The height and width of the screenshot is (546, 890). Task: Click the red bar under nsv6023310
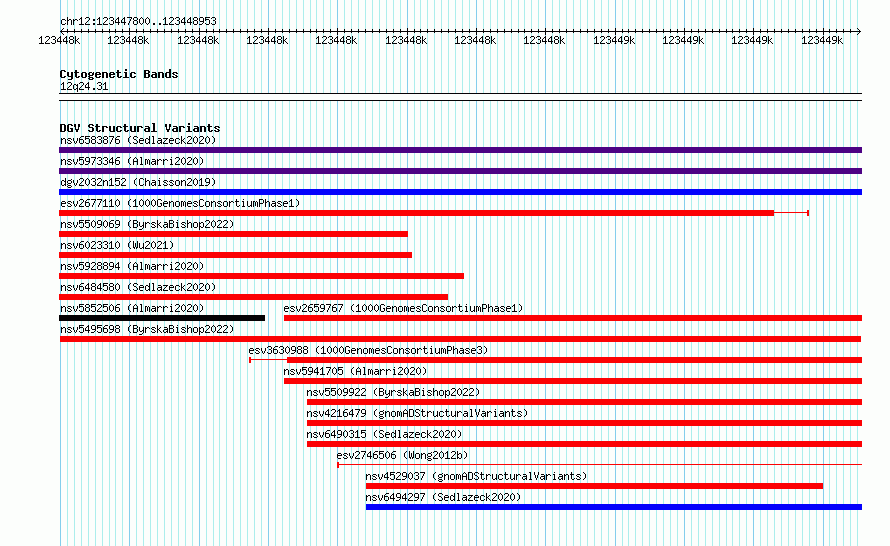(x=236, y=255)
